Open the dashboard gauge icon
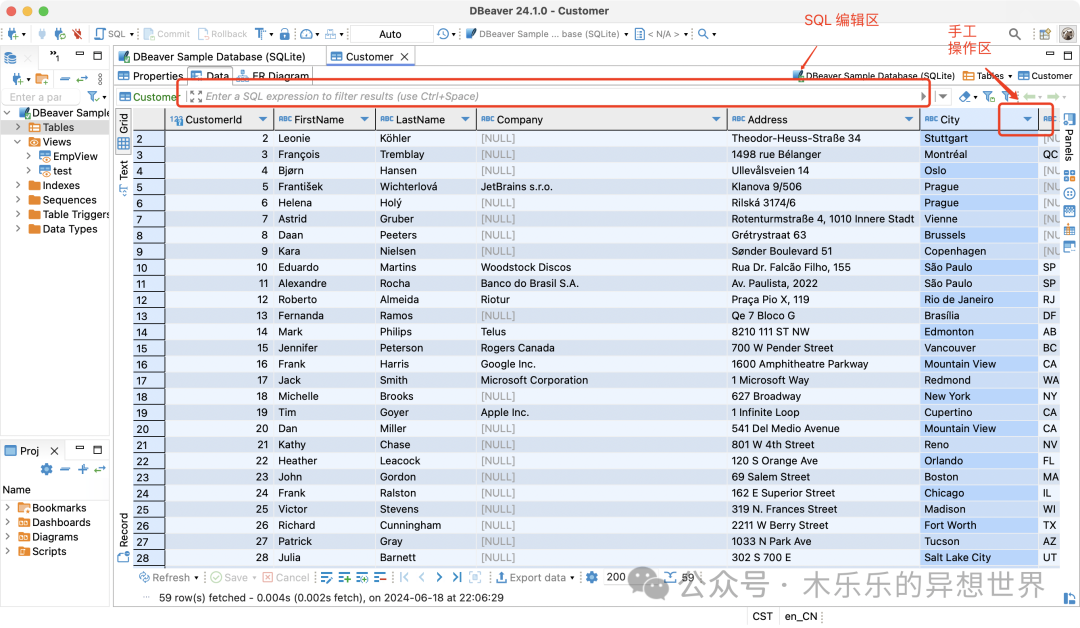This screenshot has width=1080, height=628. 305,34
